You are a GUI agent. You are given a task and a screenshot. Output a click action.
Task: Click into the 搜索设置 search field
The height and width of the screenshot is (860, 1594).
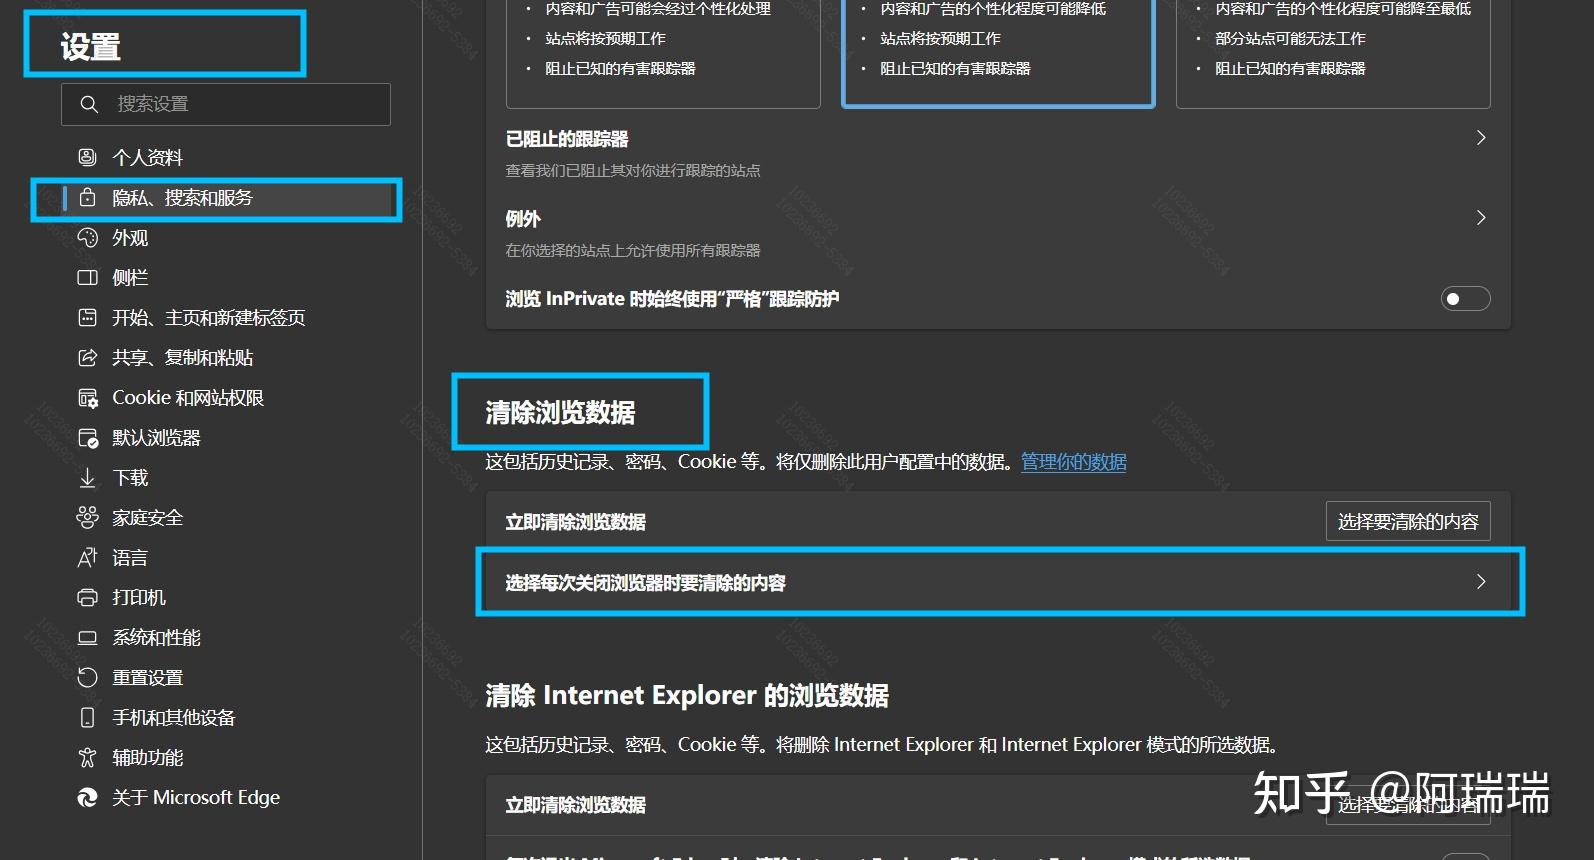226,104
